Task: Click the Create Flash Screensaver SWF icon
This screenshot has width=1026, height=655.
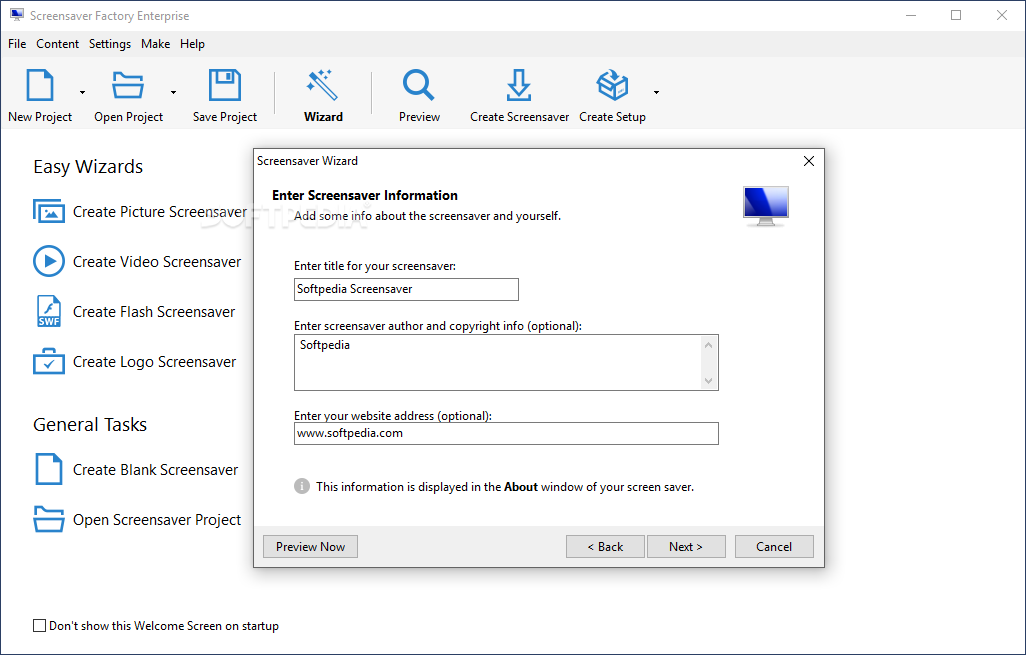Action: click(49, 311)
